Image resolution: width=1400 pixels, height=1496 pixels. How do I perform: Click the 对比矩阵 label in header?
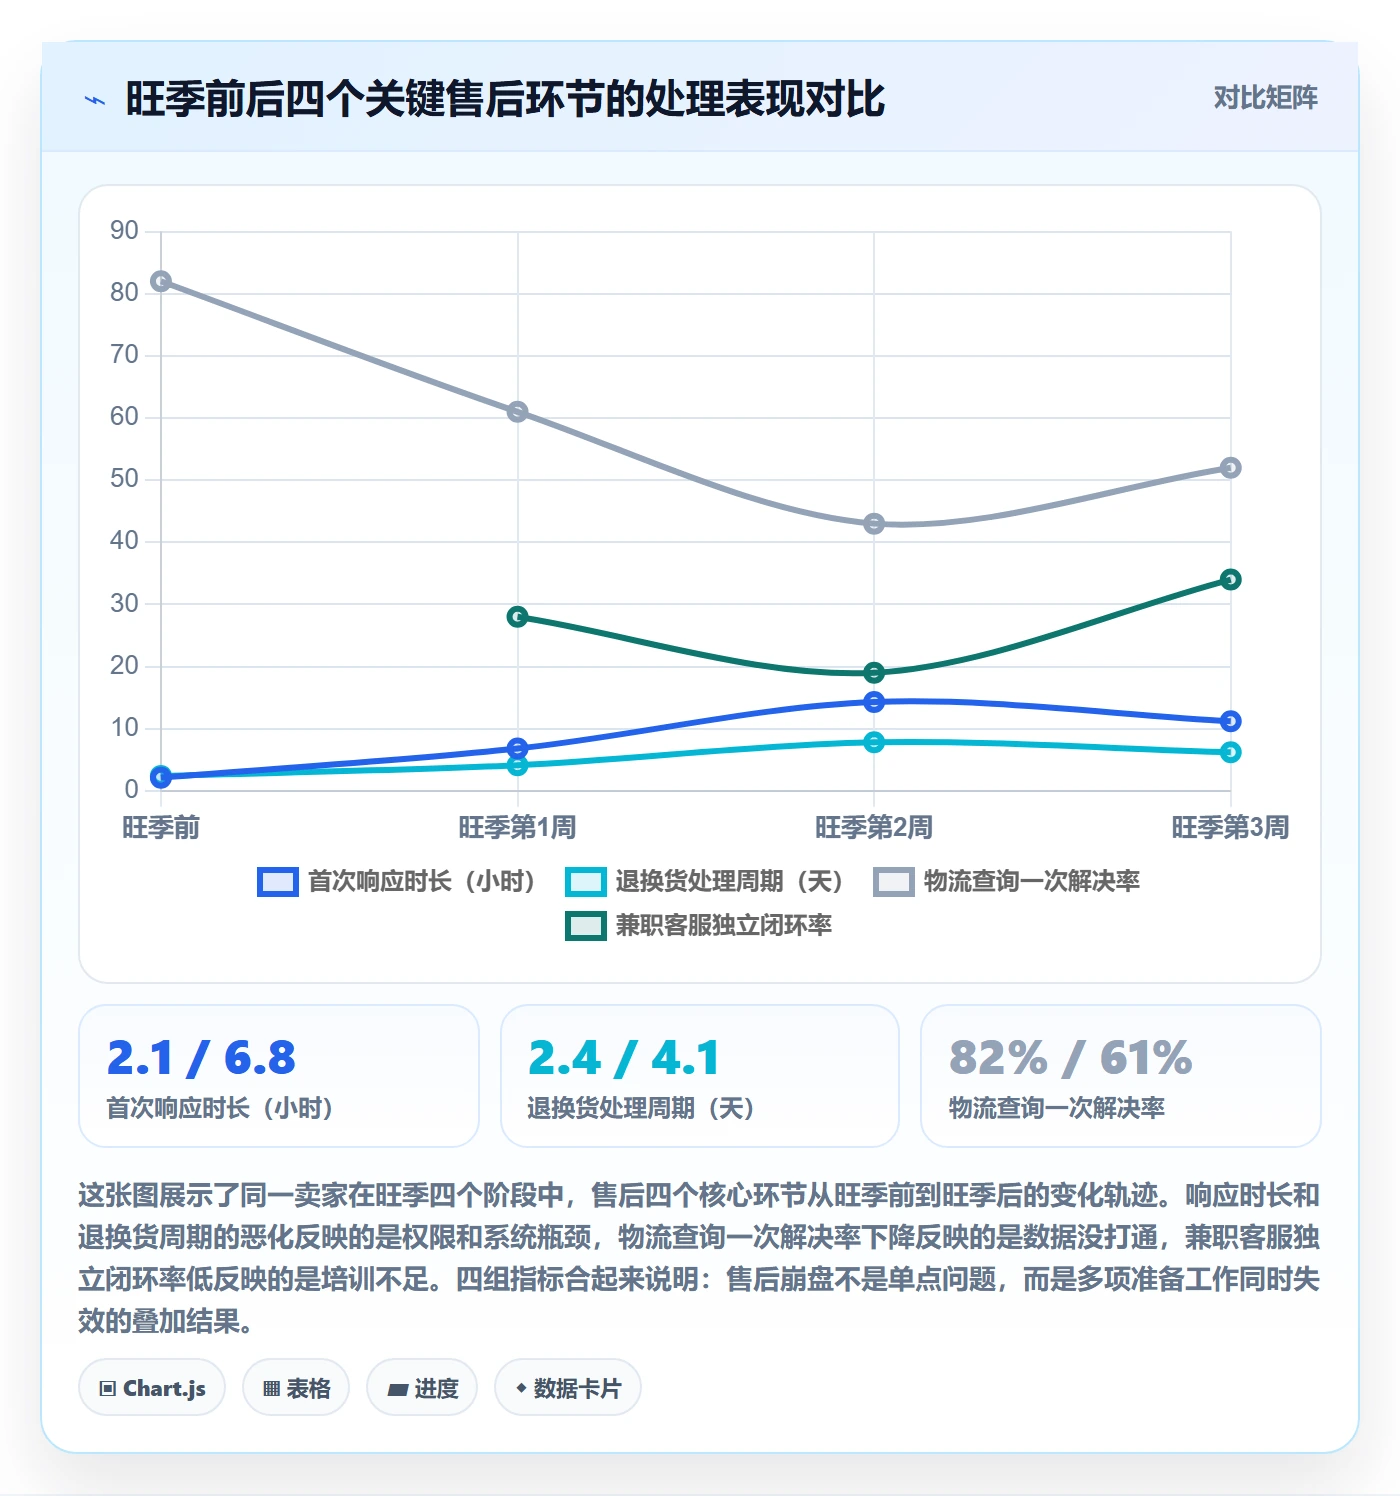1265,98
